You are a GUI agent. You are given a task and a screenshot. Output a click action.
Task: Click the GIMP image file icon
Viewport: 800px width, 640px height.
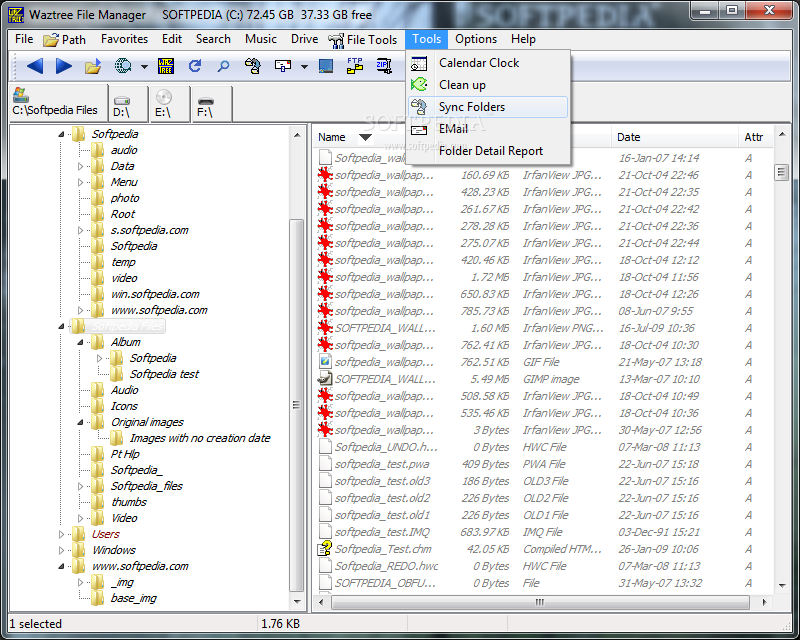(324, 379)
